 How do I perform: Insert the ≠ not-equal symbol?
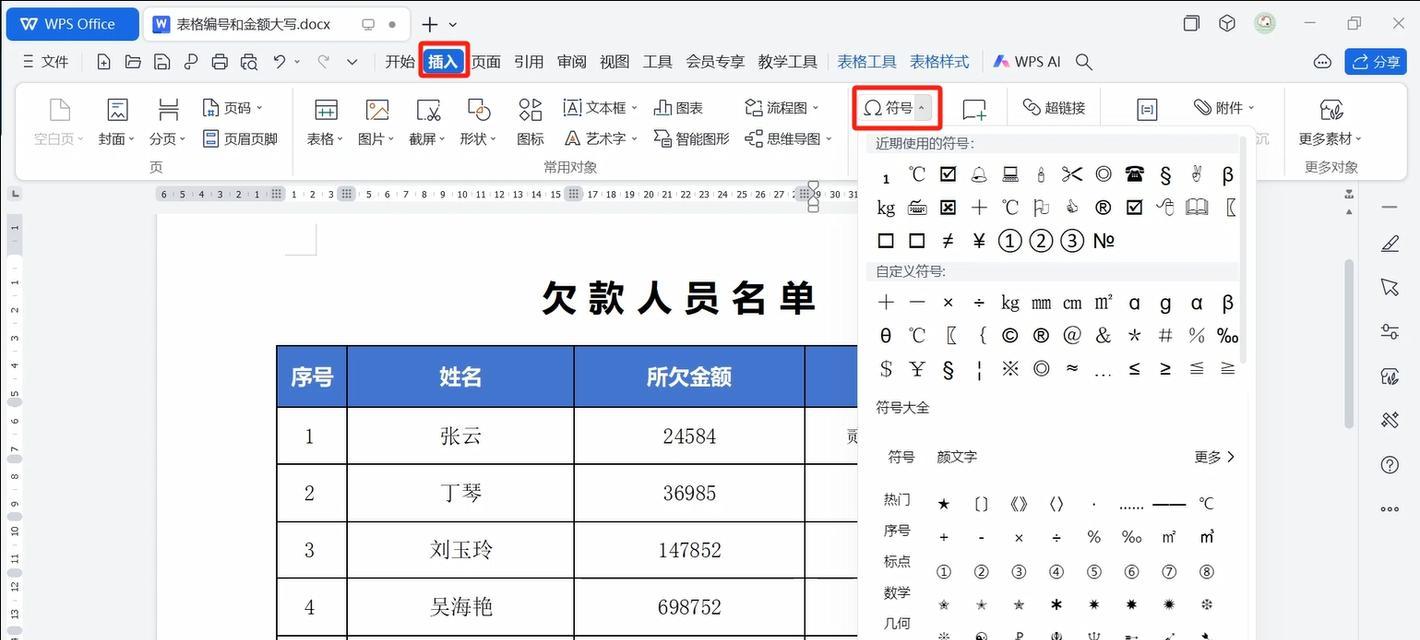[948, 241]
